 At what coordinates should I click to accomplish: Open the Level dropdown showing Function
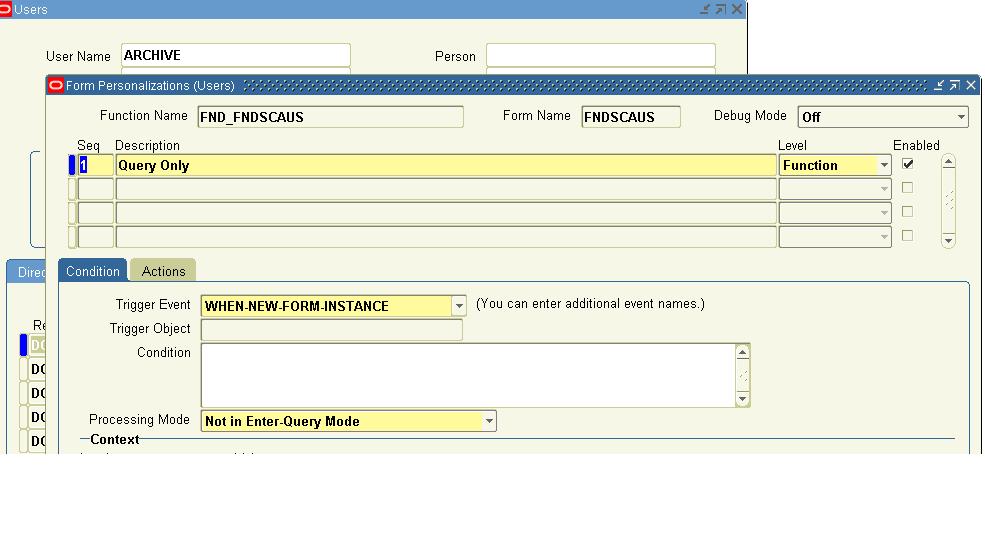click(x=884, y=165)
